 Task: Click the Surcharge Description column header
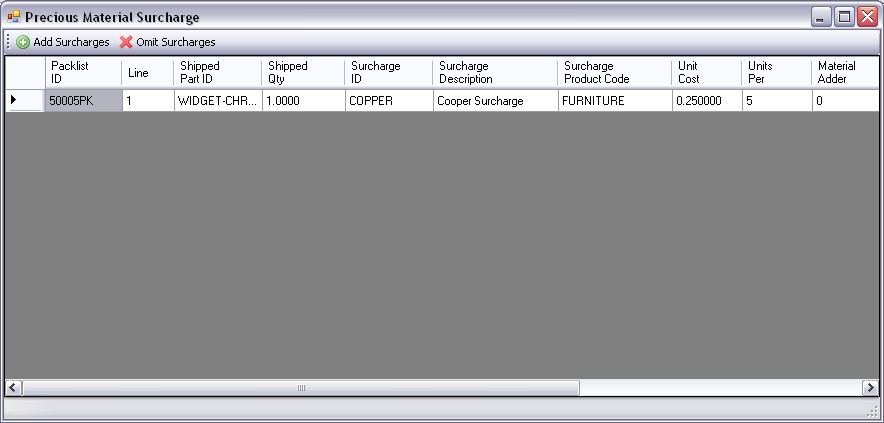495,72
